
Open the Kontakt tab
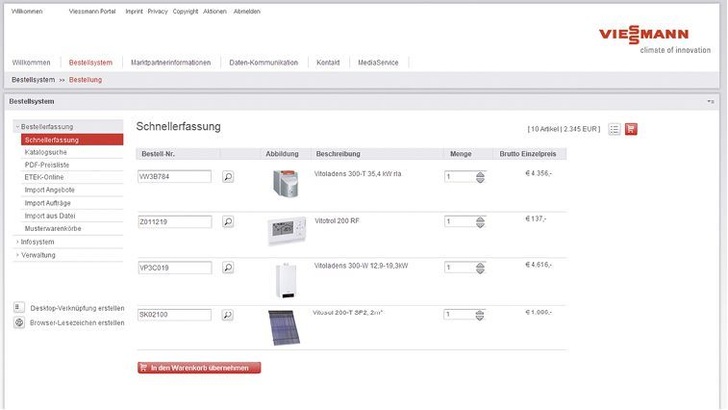328,62
